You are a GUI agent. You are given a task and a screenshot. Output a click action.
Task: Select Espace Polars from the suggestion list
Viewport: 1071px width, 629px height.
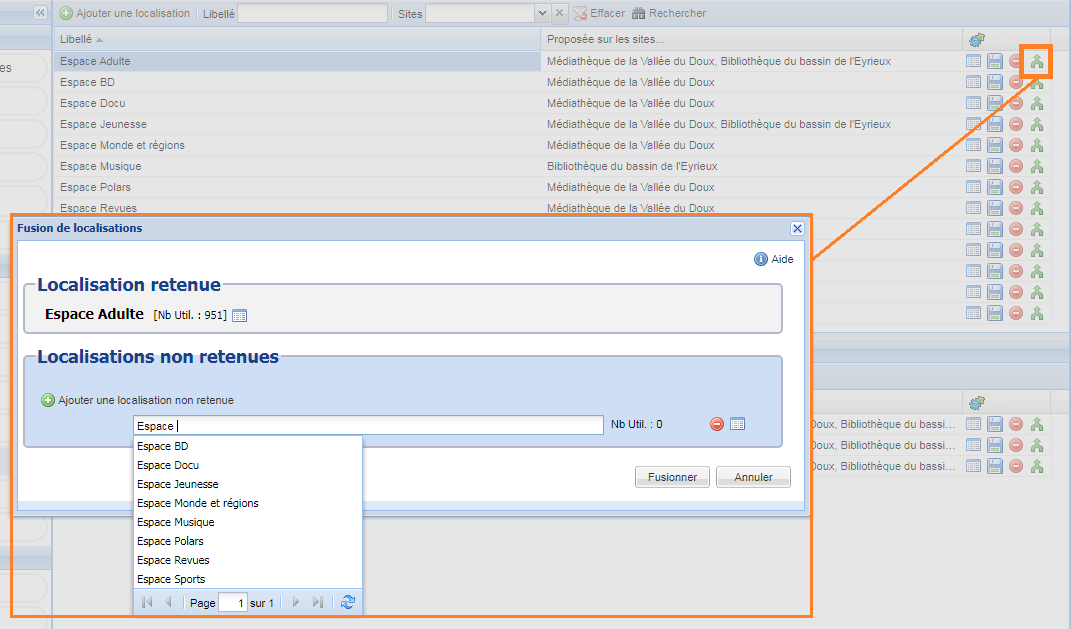170,541
